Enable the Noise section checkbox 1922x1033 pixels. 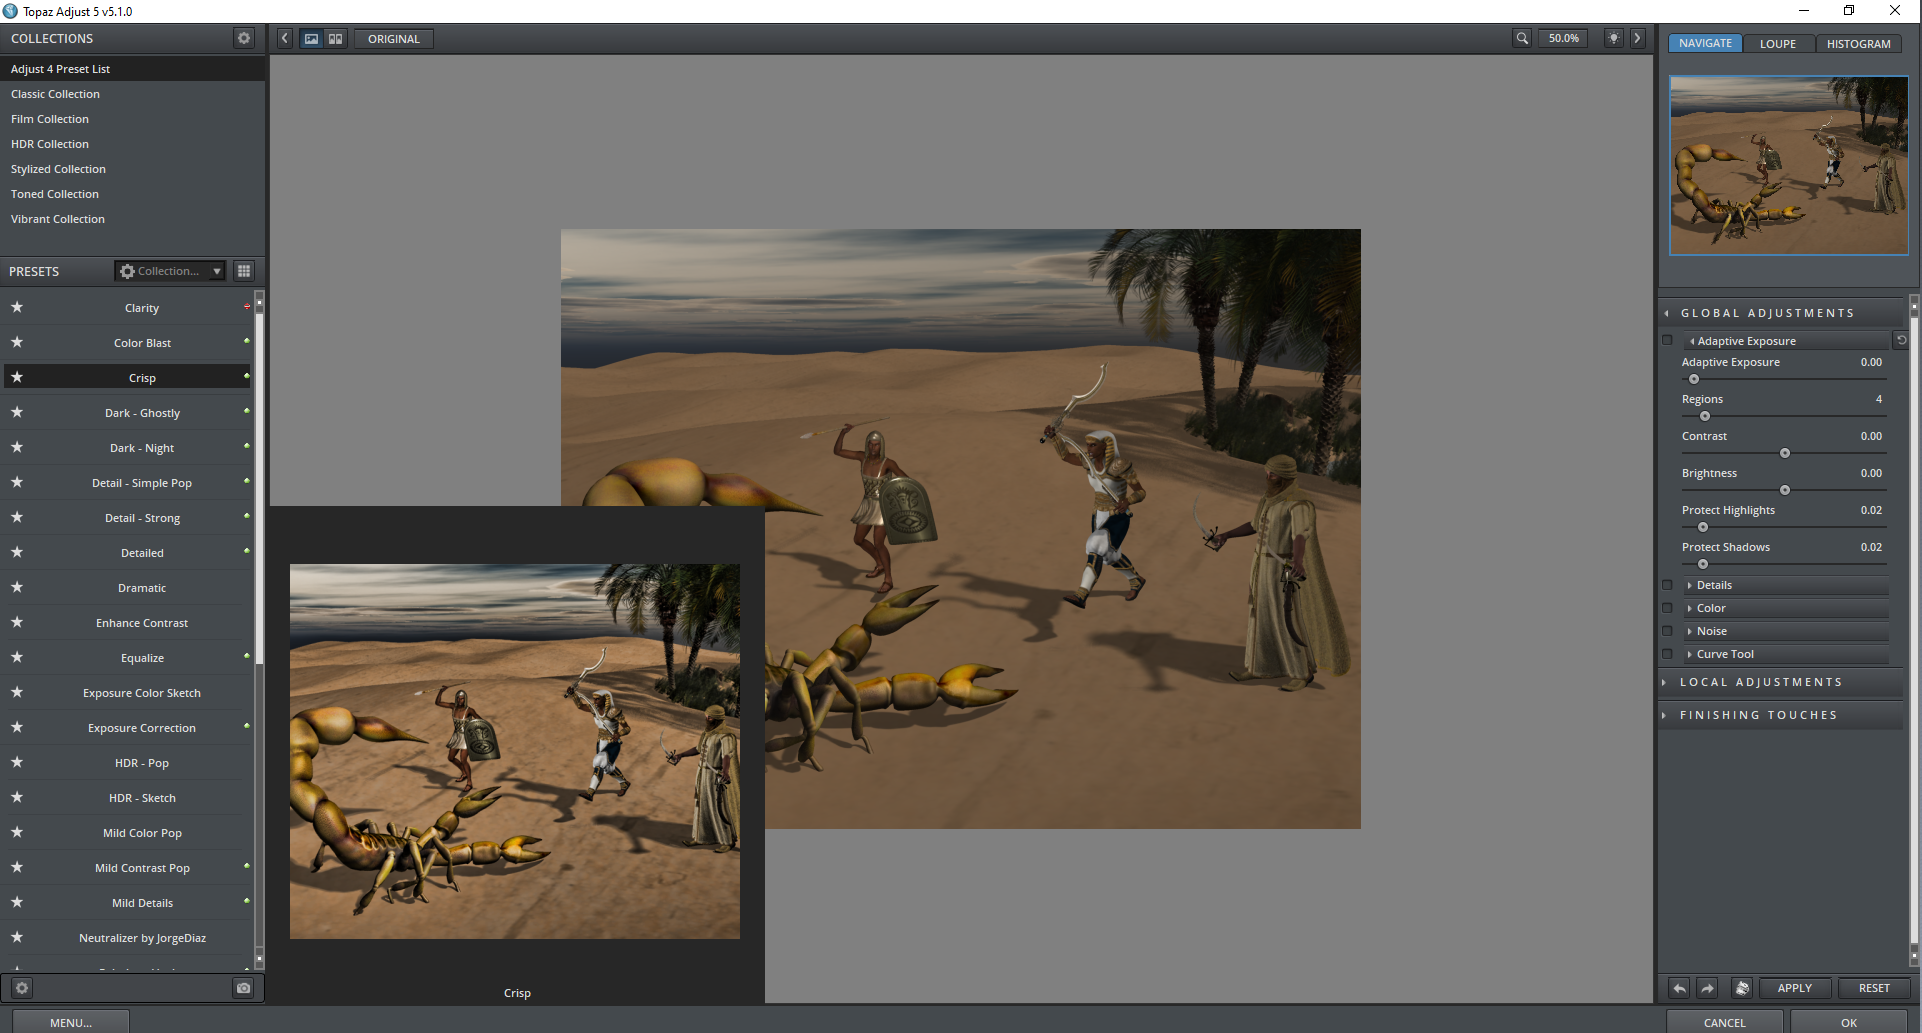(x=1667, y=631)
